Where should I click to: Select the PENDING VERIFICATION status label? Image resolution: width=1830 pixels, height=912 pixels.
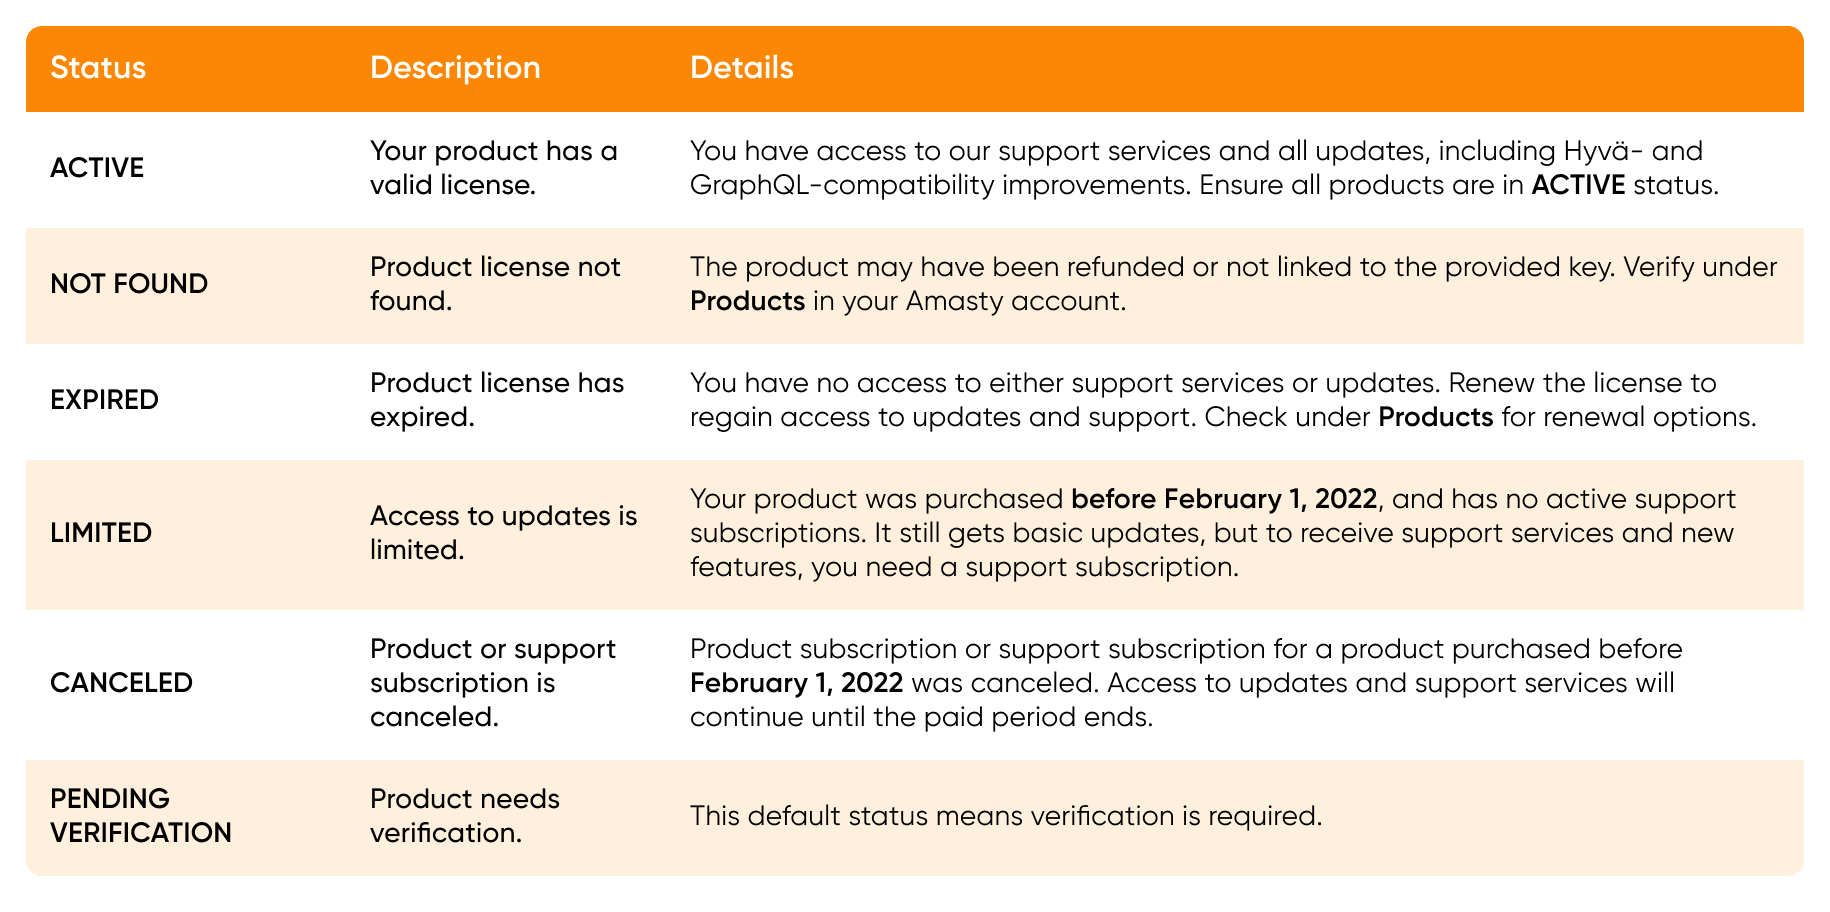tap(140, 816)
